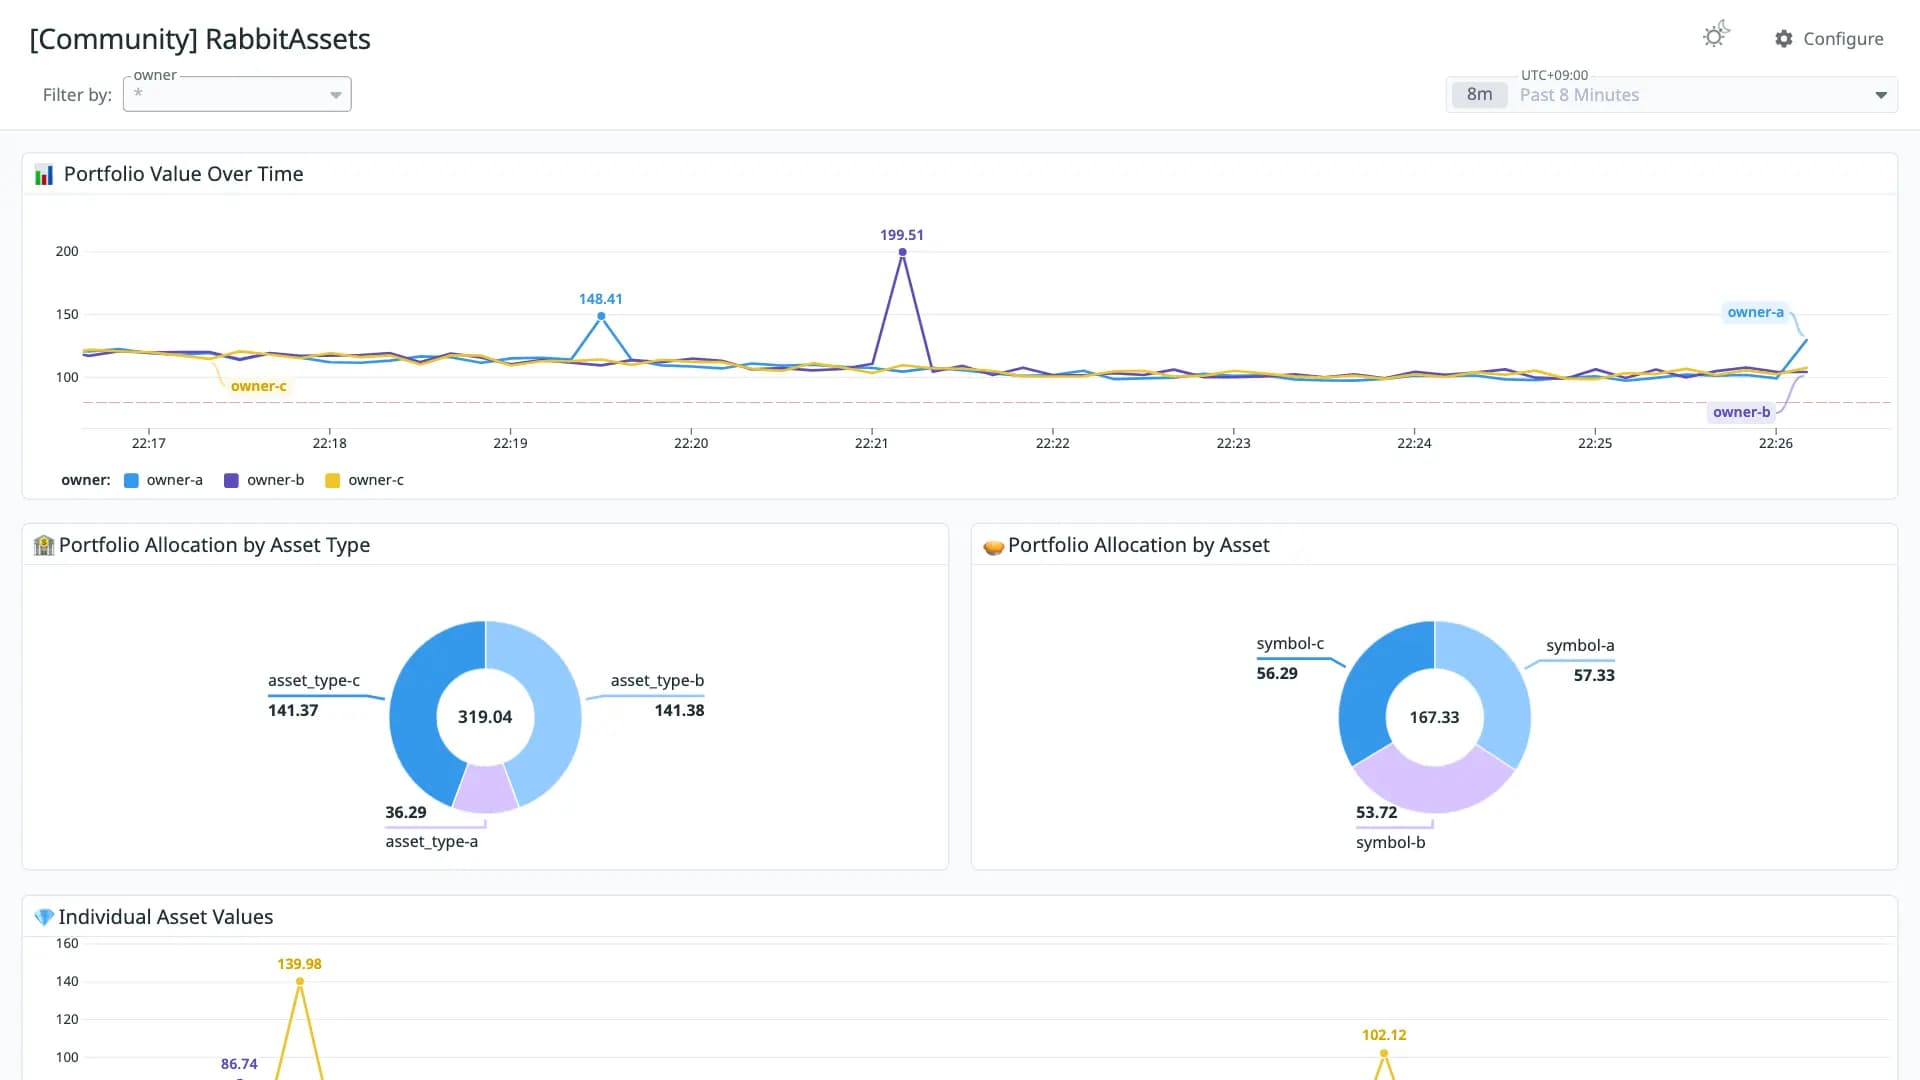Click the bar chart icon beside Portfolio Value Over Time
Image resolution: width=1920 pixels, height=1080 pixels.
[x=44, y=175]
